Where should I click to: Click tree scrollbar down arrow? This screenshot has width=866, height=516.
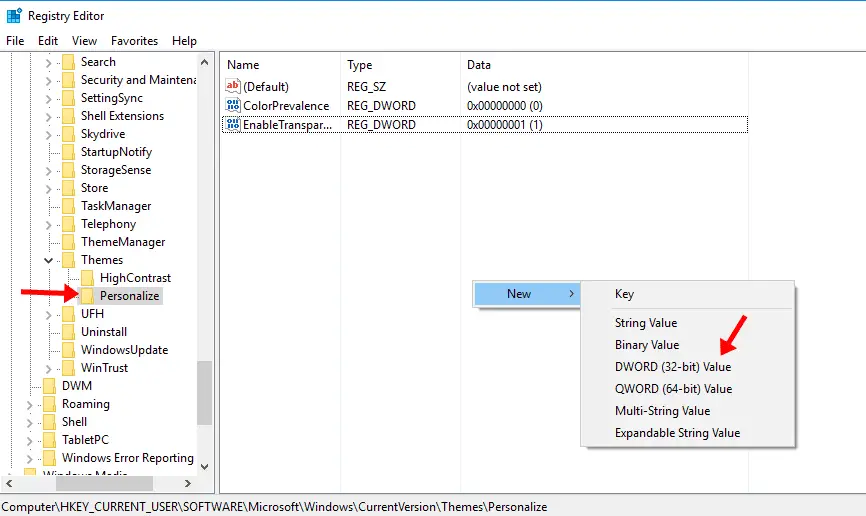click(204, 467)
